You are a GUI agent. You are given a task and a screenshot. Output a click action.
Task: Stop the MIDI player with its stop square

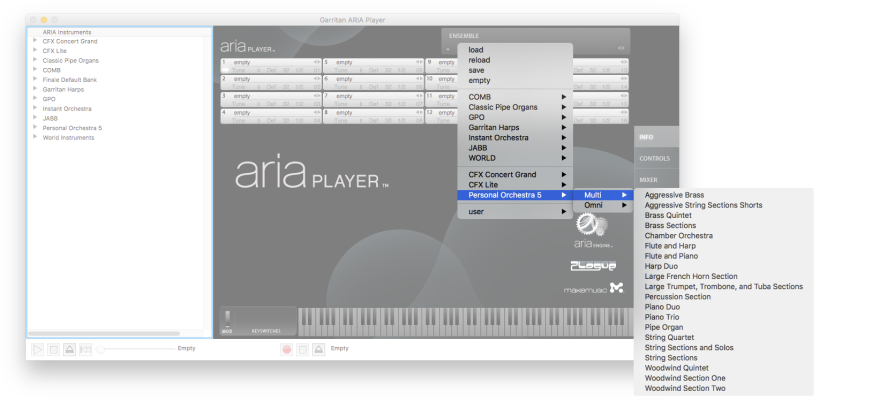(x=53, y=350)
